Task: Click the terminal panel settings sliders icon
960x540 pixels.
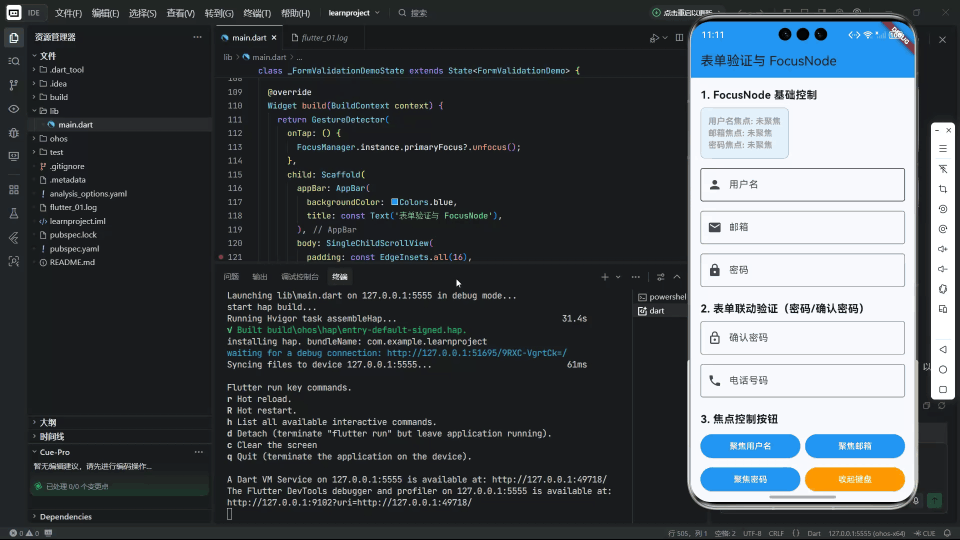Action: pos(661,277)
